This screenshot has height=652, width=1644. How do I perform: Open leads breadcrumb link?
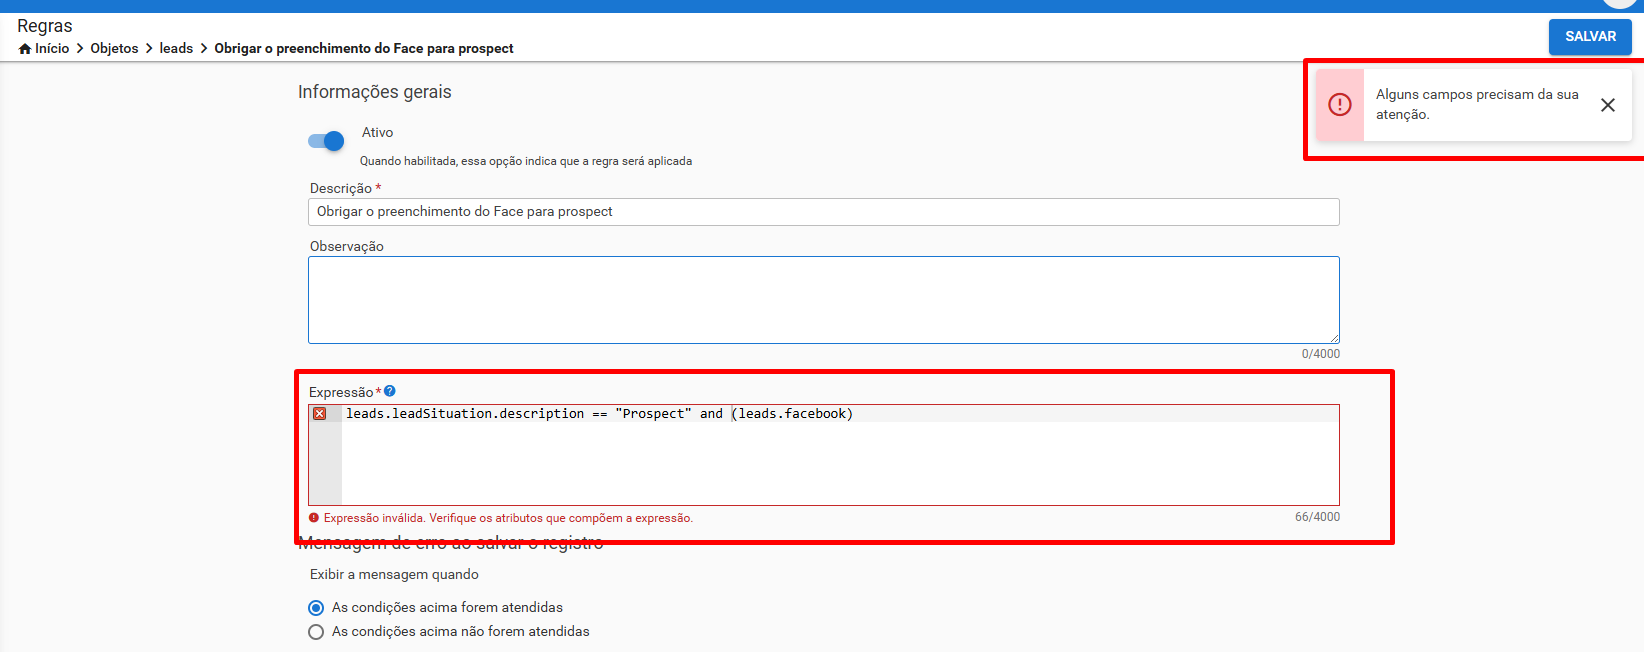click(x=176, y=48)
